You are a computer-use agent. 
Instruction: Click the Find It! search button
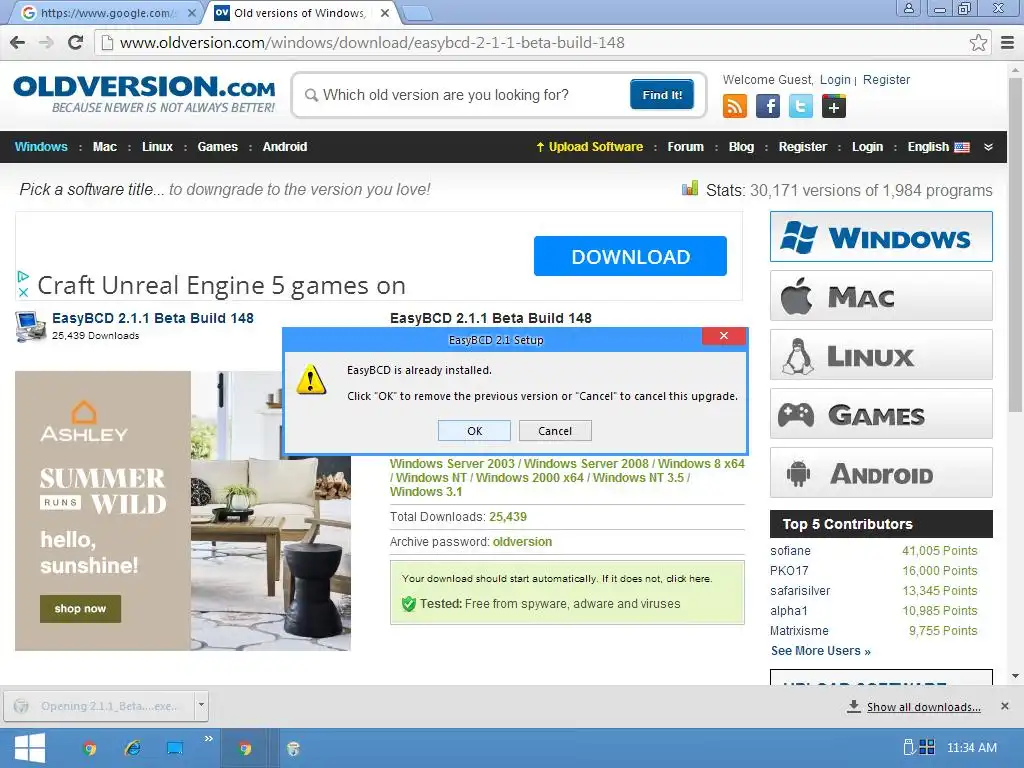coord(662,95)
